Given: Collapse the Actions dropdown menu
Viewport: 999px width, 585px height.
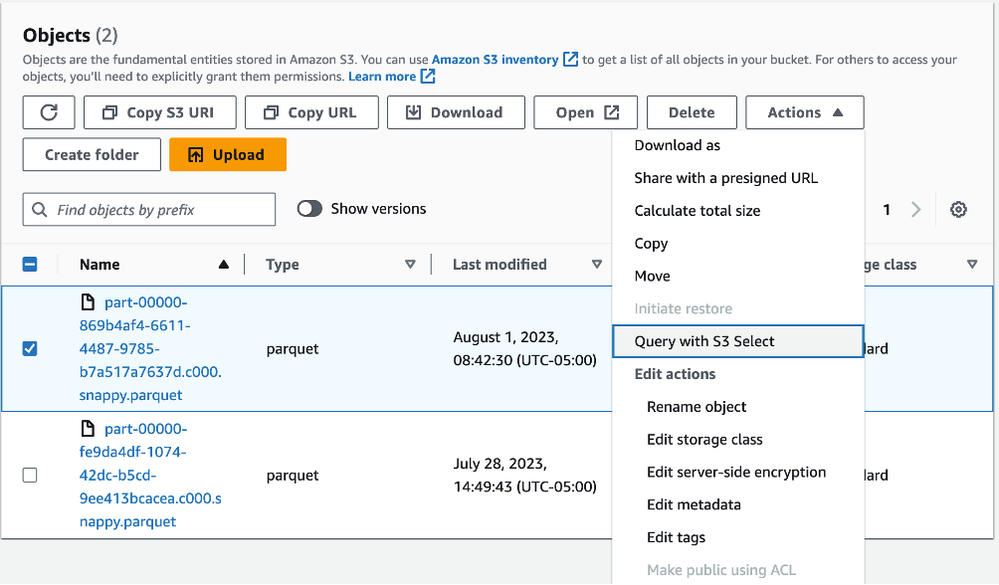Looking at the screenshot, I should tap(804, 113).
